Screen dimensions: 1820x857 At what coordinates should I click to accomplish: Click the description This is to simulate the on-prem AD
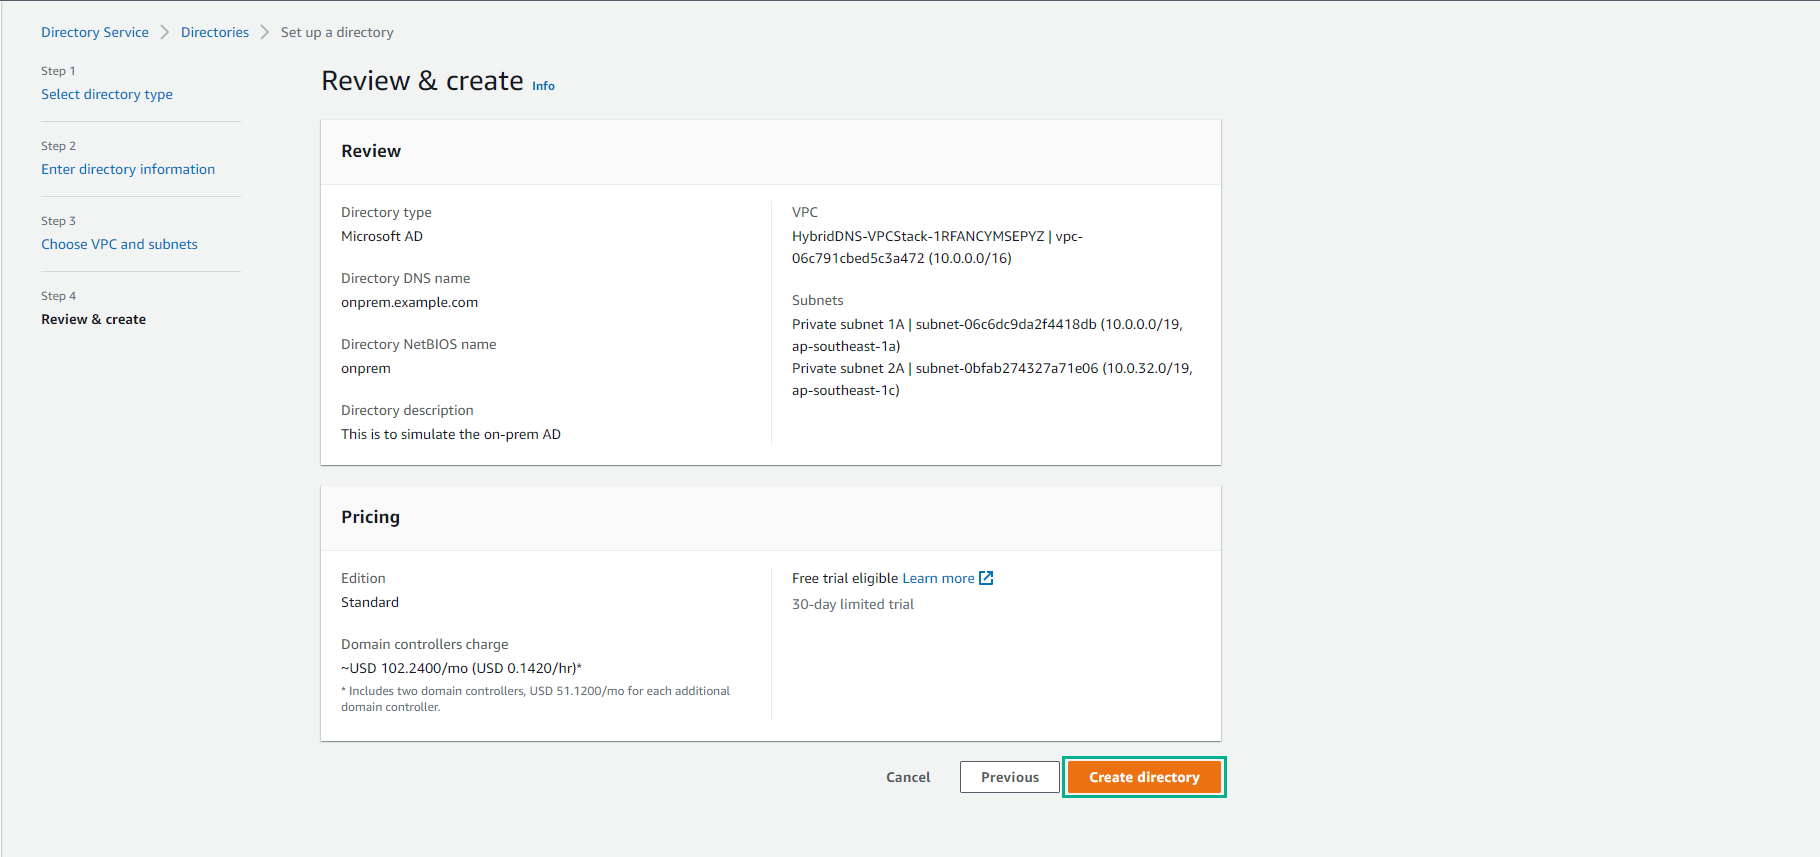click(451, 434)
